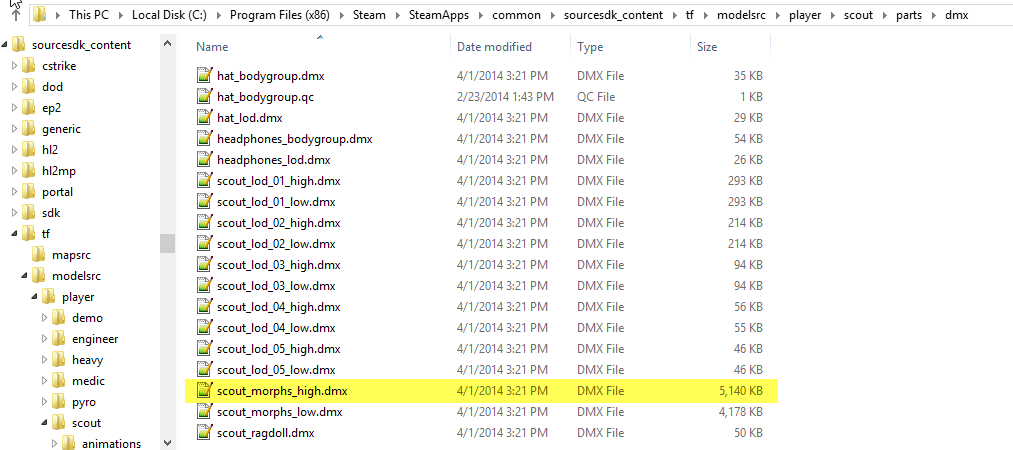Collapse the scout folder node
1013x450 pixels.
point(45,423)
